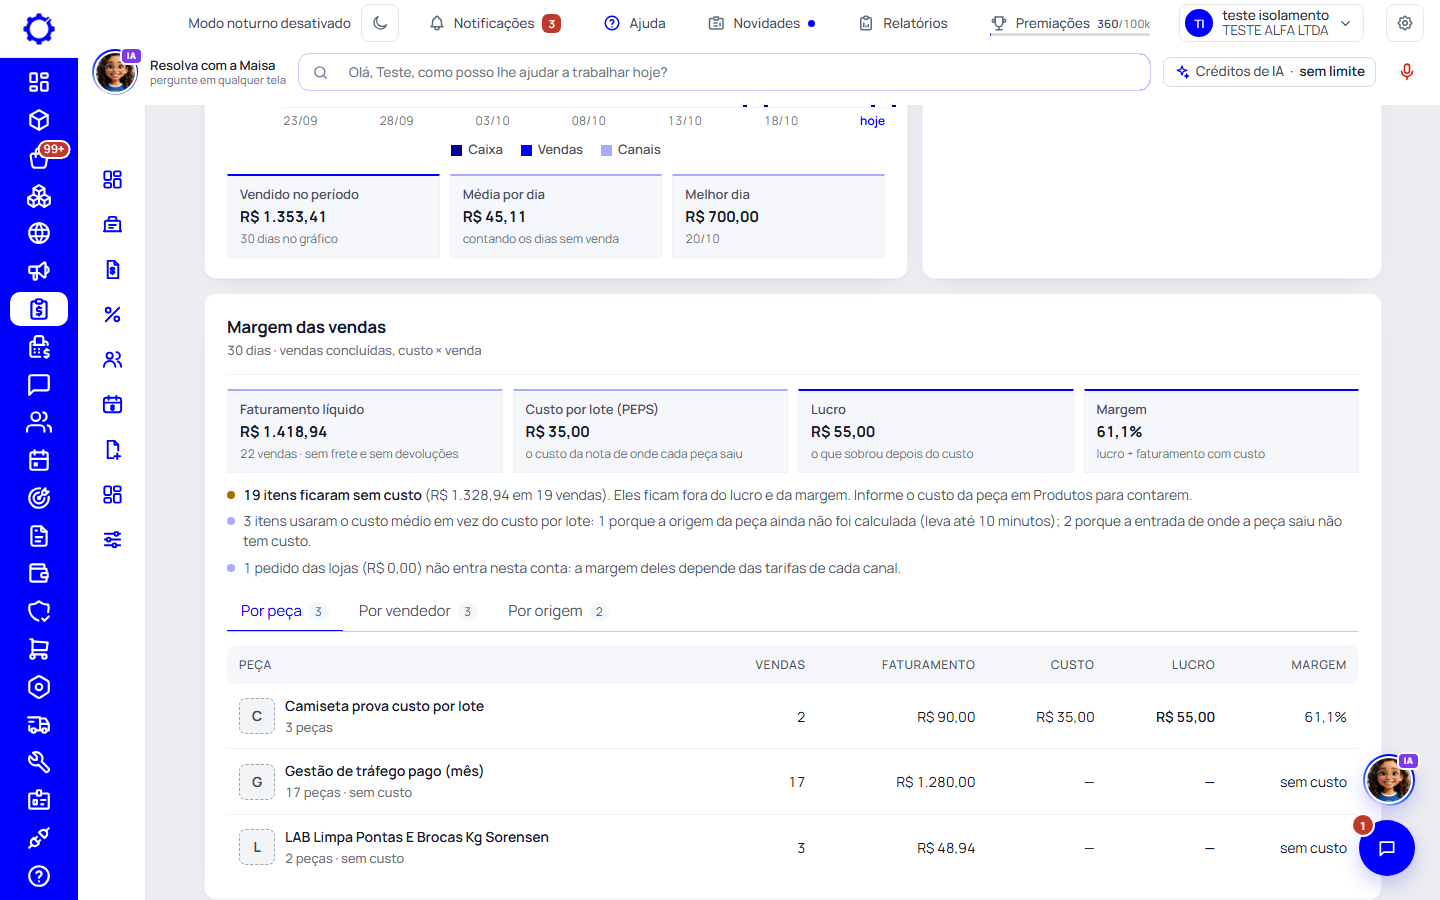Toggle night mode with the moon button
The width and height of the screenshot is (1440, 900).
(380, 23)
